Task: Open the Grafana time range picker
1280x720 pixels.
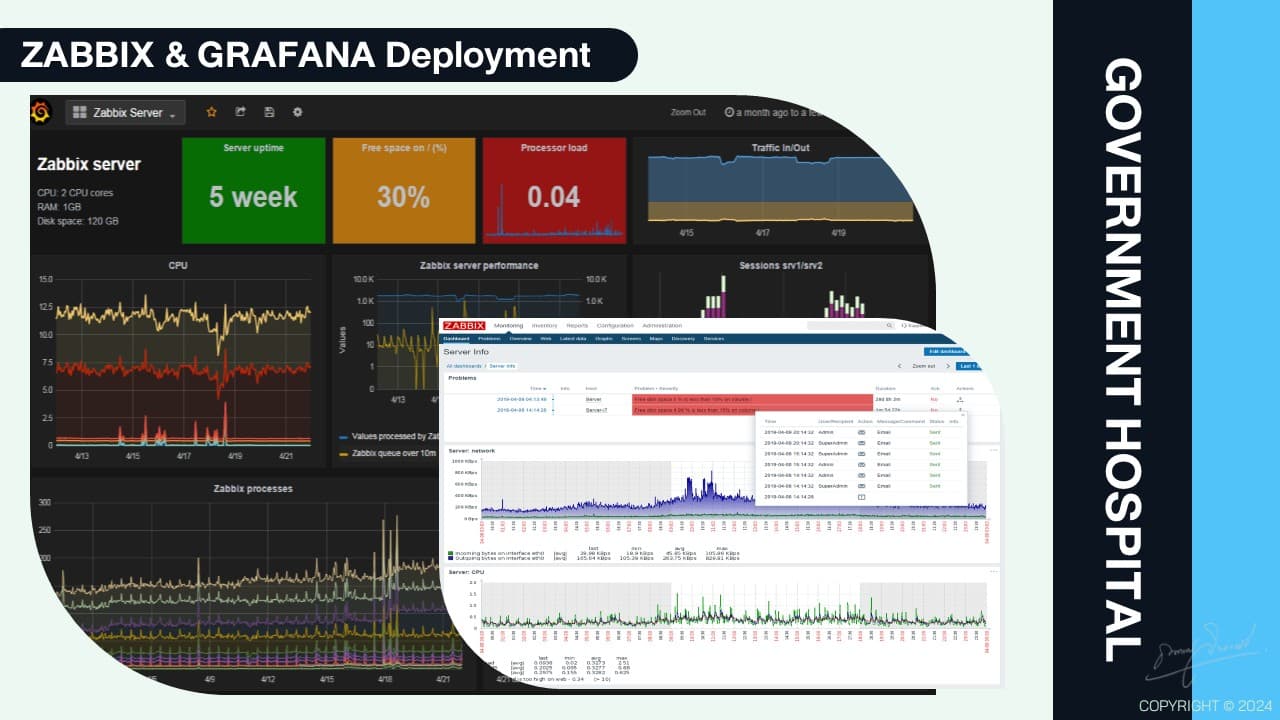Action: pos(775,112)
